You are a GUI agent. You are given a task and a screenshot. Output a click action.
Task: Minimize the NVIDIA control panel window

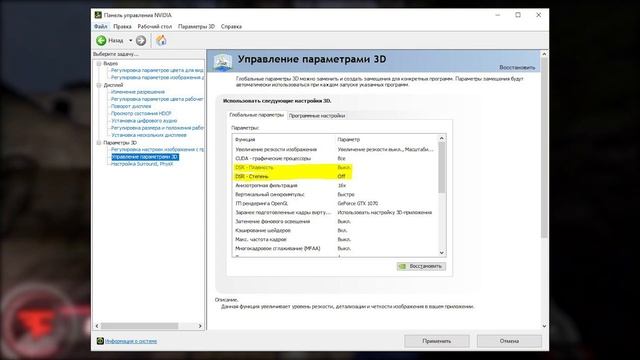498,15
